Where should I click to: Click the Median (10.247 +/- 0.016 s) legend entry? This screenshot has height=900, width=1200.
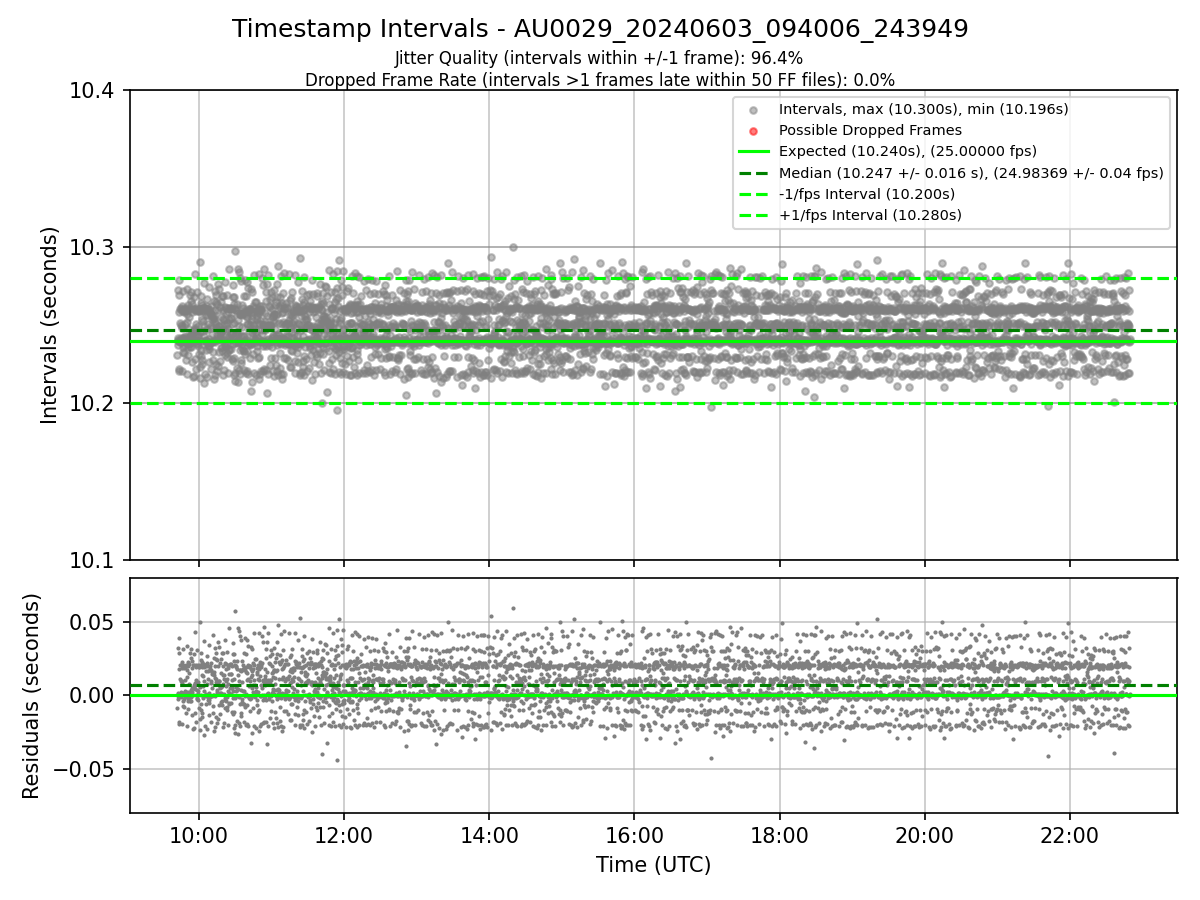coord(971,173)
